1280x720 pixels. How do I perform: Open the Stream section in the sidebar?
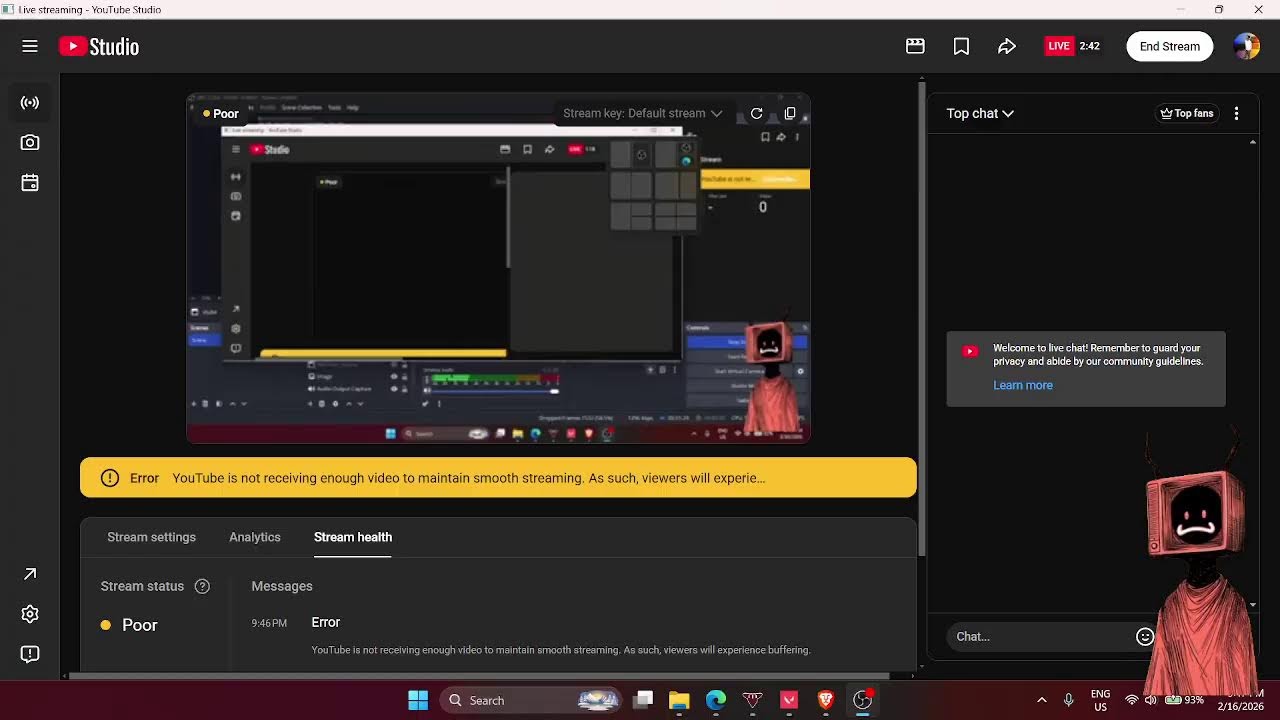tap(30, 103)
